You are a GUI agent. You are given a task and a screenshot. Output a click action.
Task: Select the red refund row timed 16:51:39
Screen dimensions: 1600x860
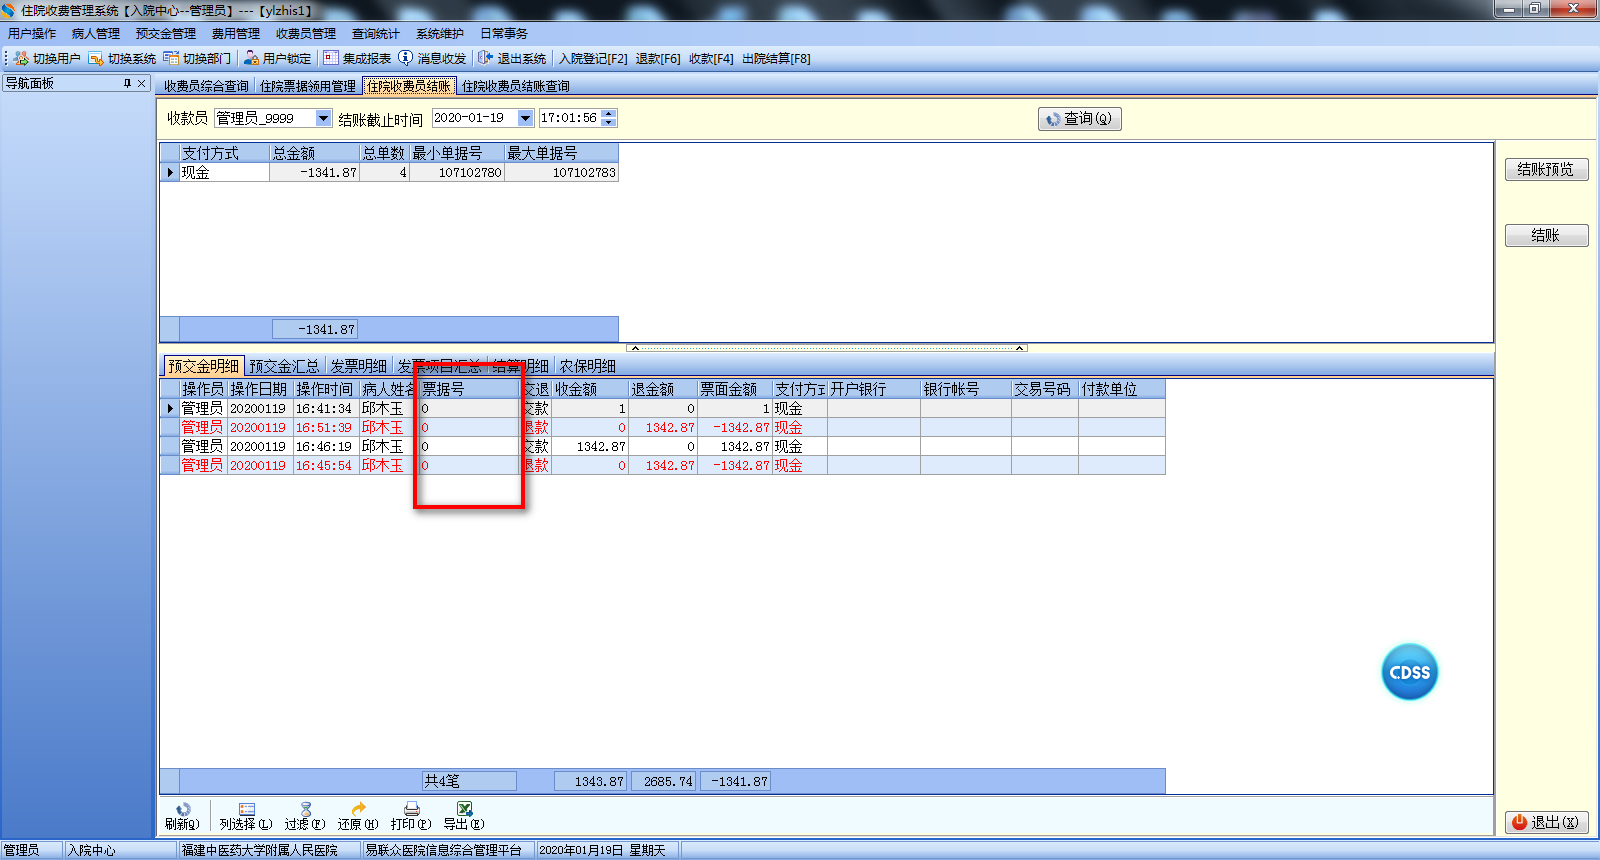pos(662,427)
